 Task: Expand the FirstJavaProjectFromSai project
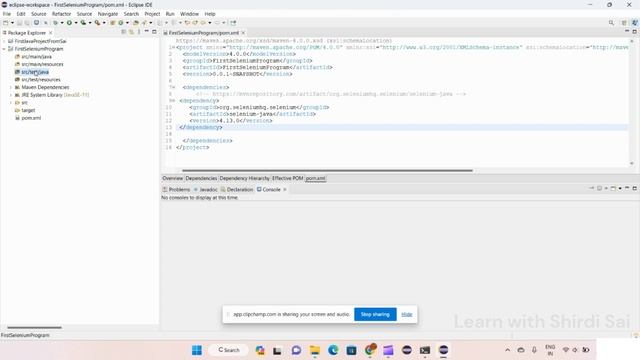4,41
